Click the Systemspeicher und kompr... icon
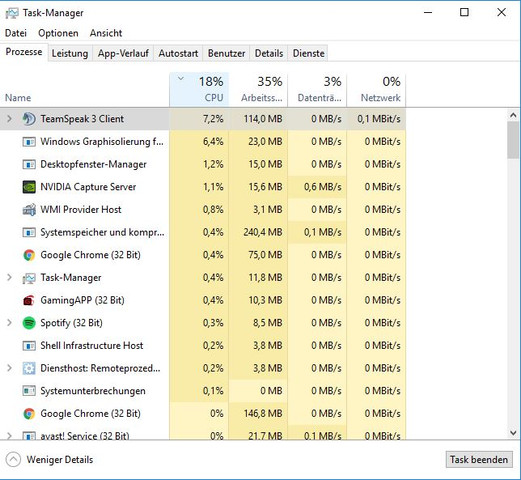 click(29, 232)
